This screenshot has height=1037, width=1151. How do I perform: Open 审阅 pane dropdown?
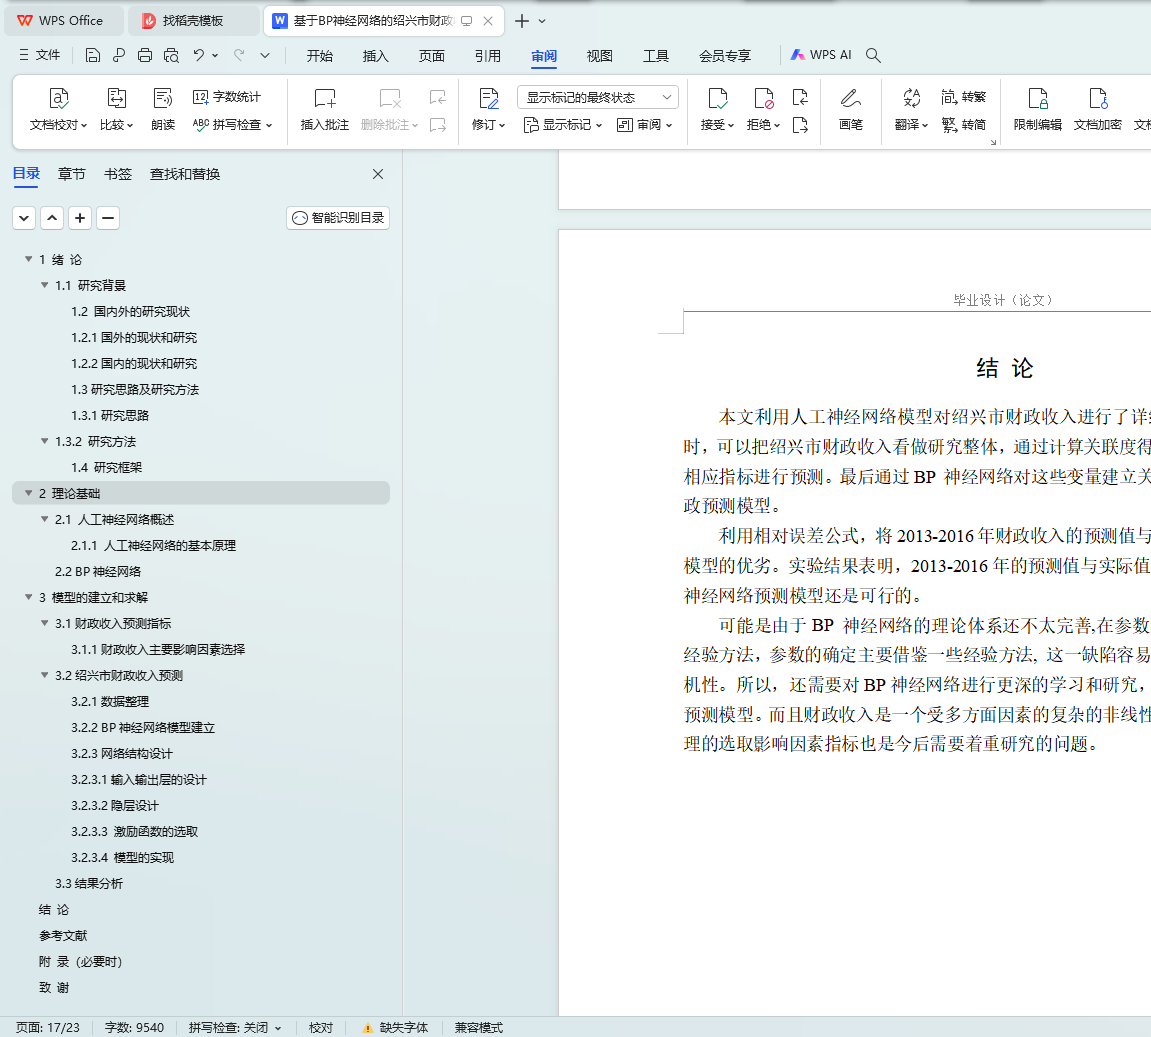coord(645,125)
